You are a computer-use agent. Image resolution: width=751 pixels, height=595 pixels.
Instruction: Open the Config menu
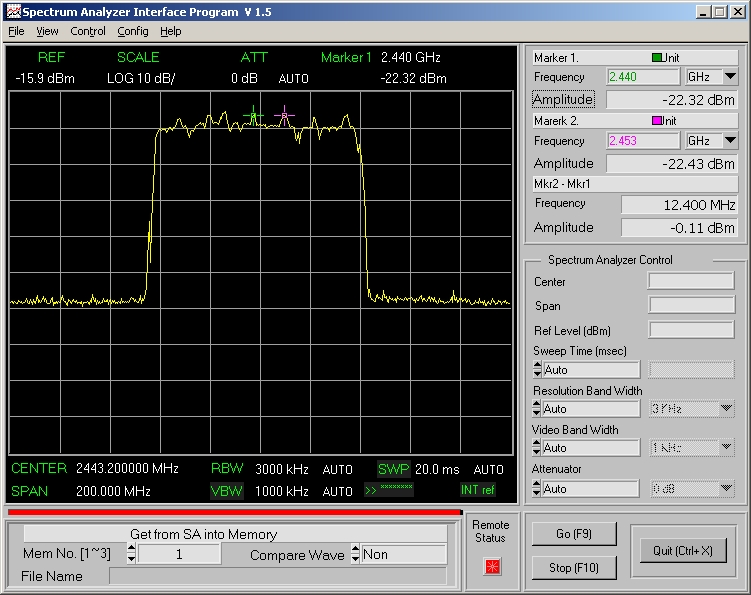click(133, 31)
